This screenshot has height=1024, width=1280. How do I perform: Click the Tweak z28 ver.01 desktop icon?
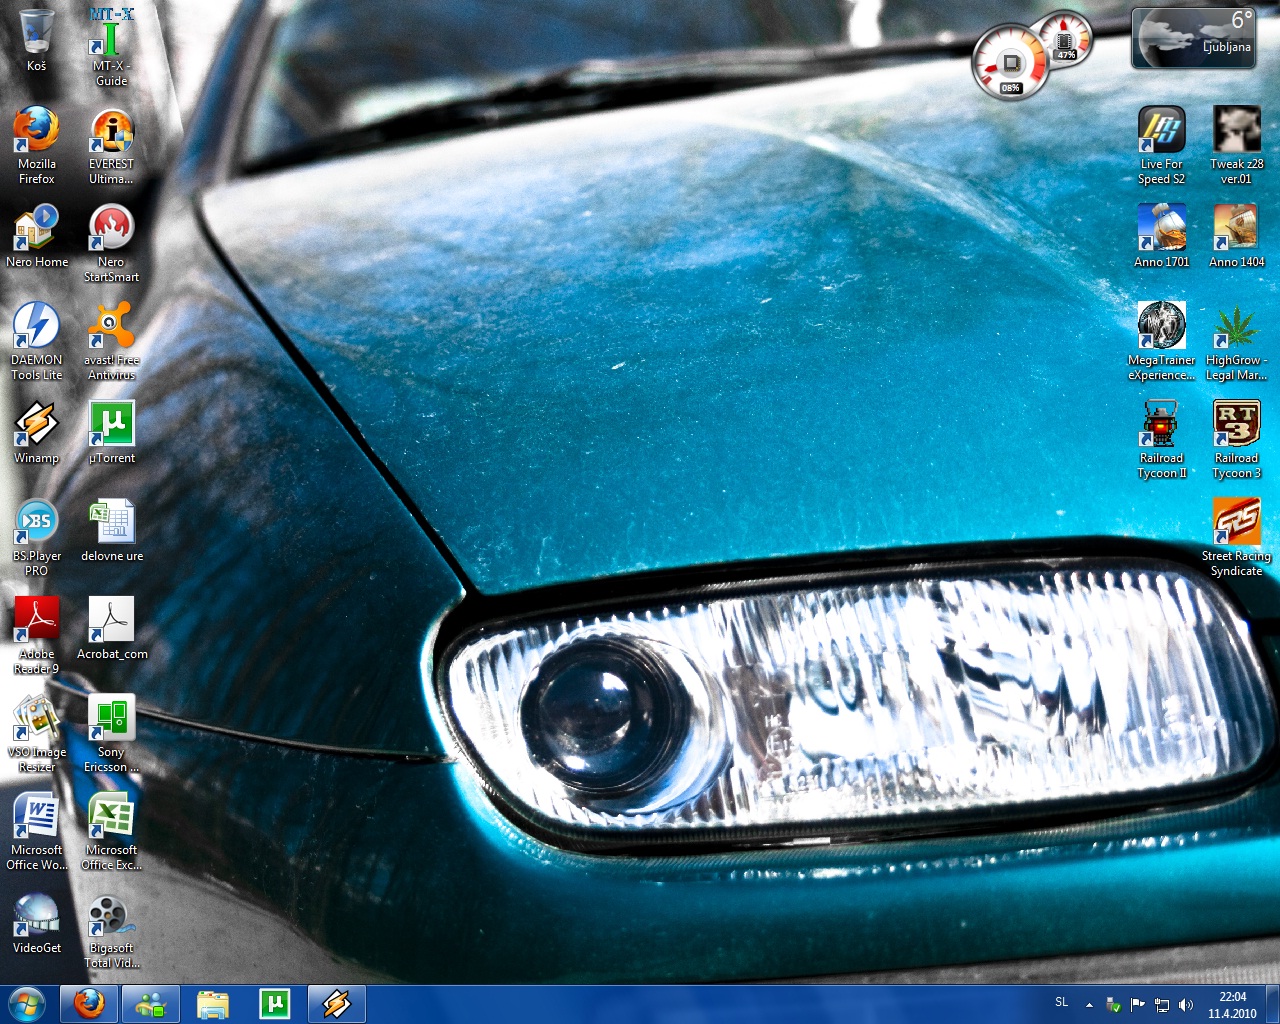[1237, 146]
